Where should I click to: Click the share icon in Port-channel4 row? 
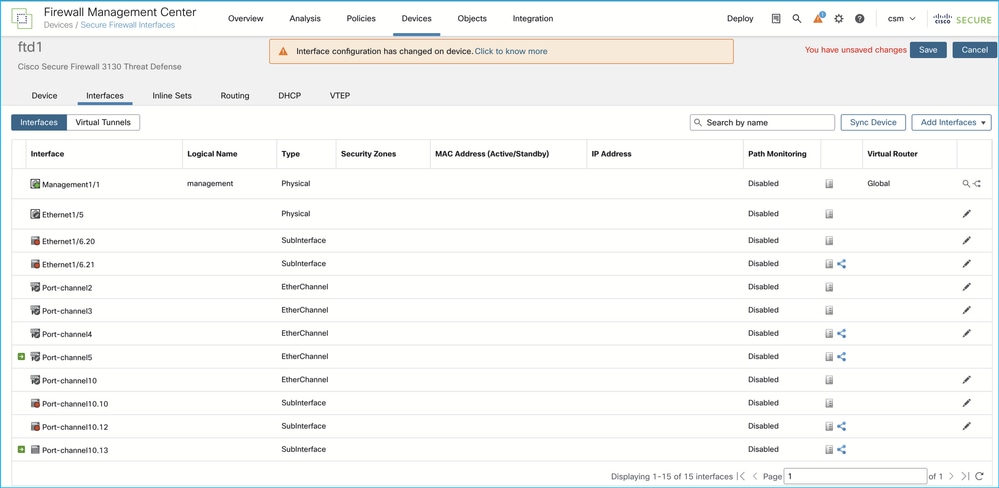coord(841,333)
